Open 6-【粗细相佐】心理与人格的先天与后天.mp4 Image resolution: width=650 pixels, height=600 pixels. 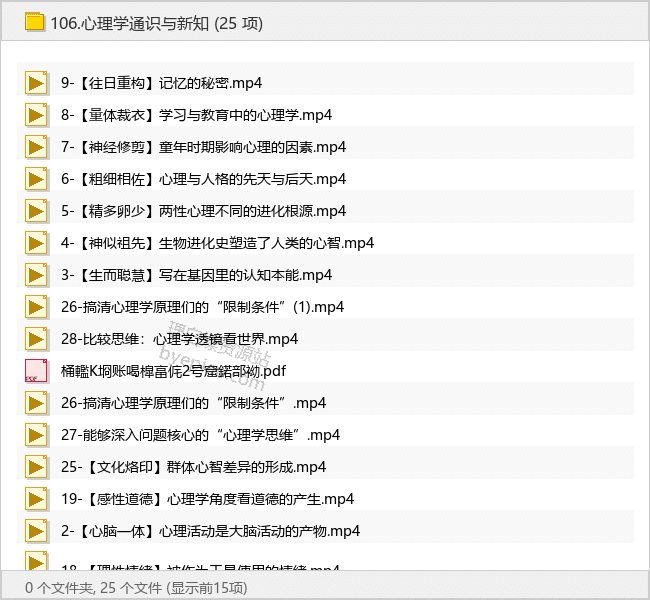(204, 179)
